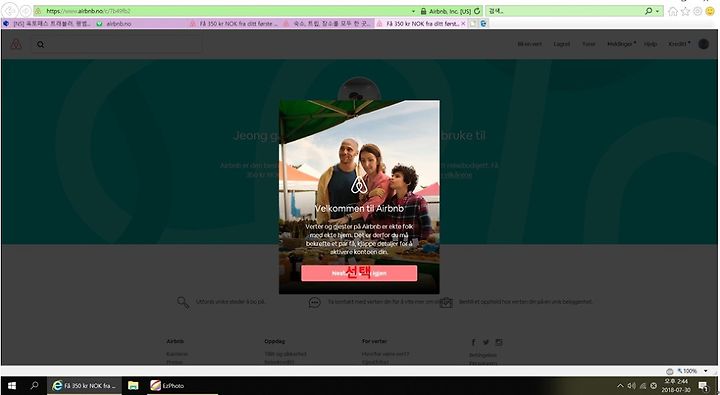Click the volume speaker icon in tray

[632, 386]
